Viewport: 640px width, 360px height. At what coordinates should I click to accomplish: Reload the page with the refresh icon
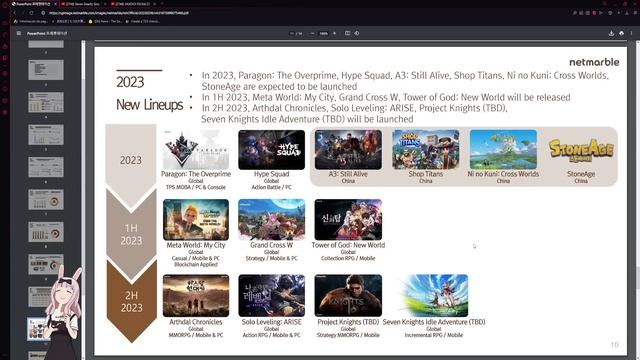[x=31, y=13]
